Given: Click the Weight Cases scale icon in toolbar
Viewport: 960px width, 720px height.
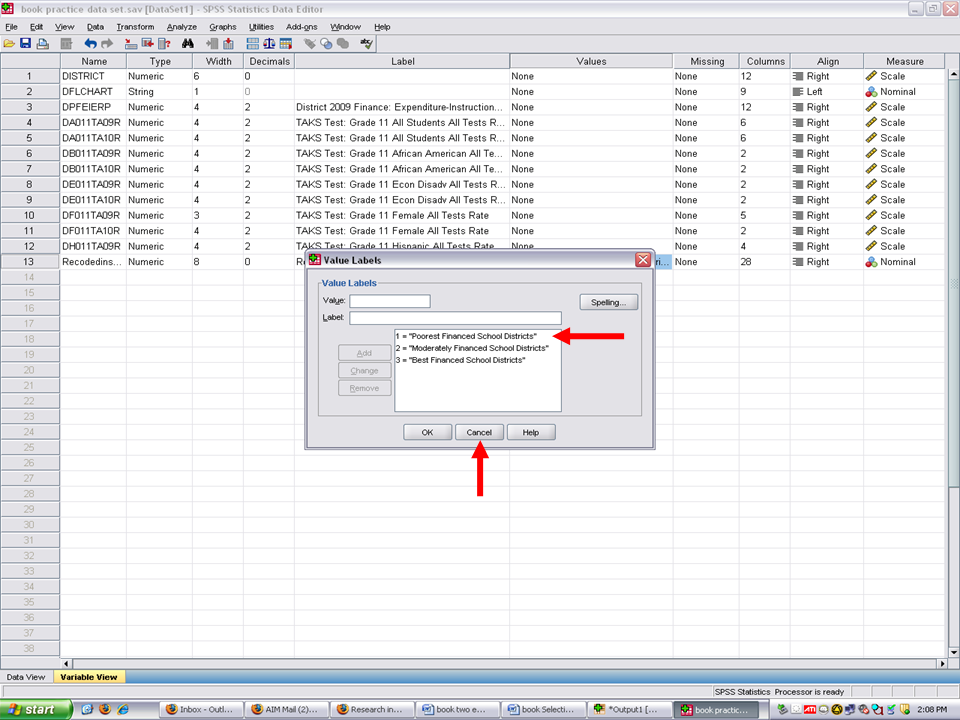Looking at the screenshot, I should 269,44.
